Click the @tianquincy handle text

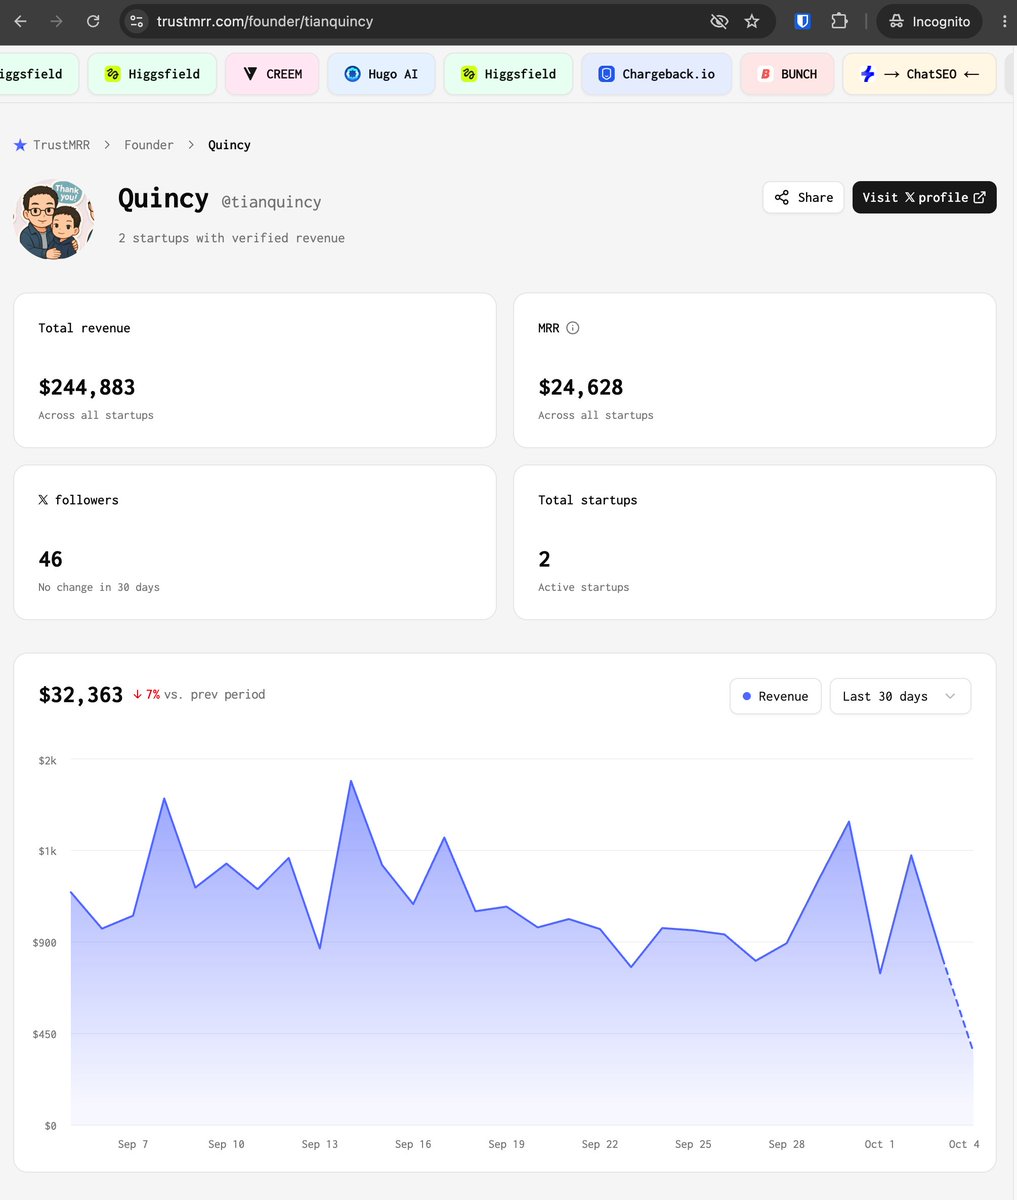point(271,201)
